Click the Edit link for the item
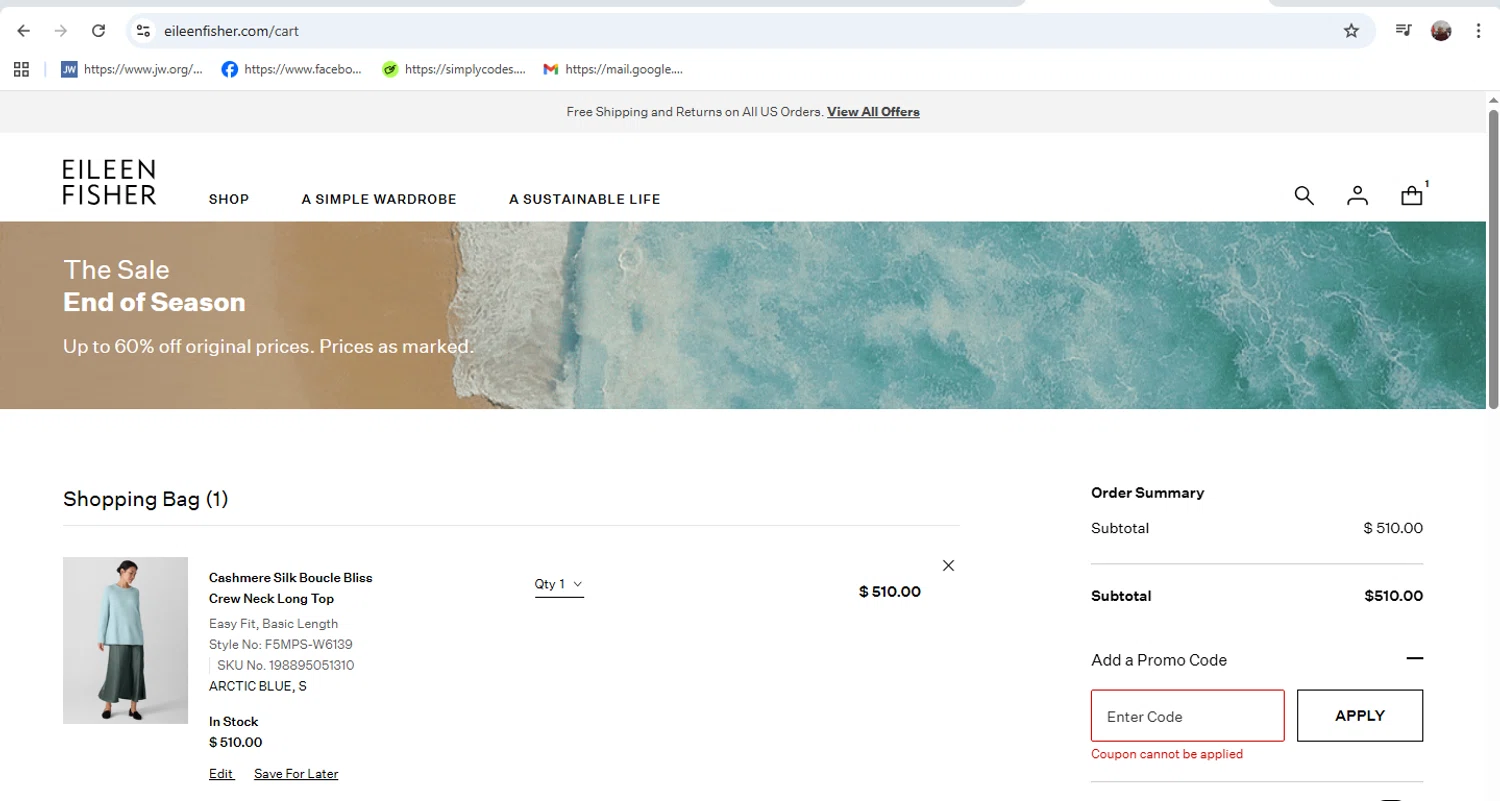 (x=221, y=774)
